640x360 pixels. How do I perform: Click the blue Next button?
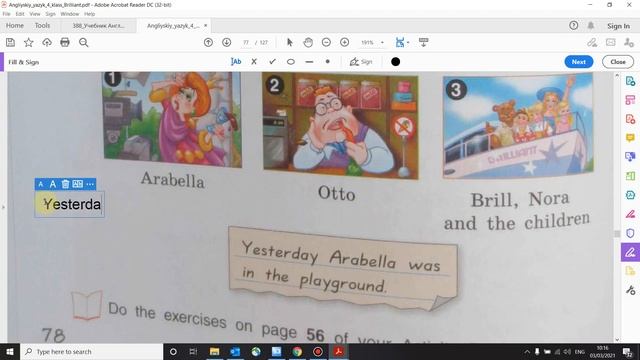click(579, 62)
